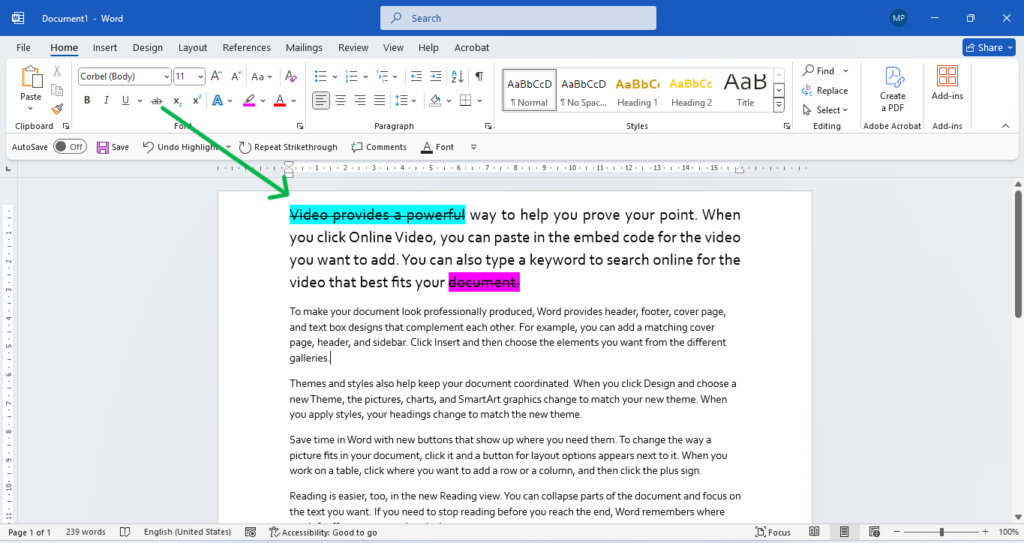Apply the red font color

pyautogui.click(x=280, y=100)
